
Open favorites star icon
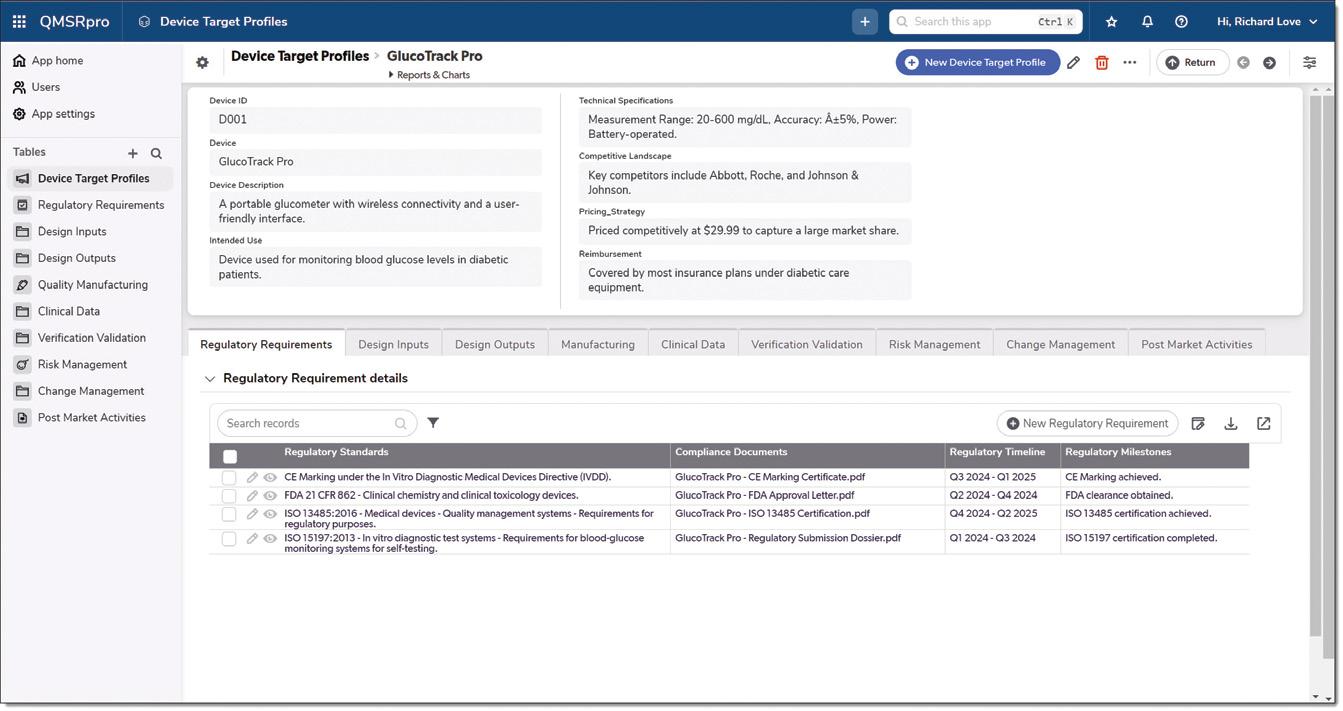pyautogui.click(x=1111, y=21)
